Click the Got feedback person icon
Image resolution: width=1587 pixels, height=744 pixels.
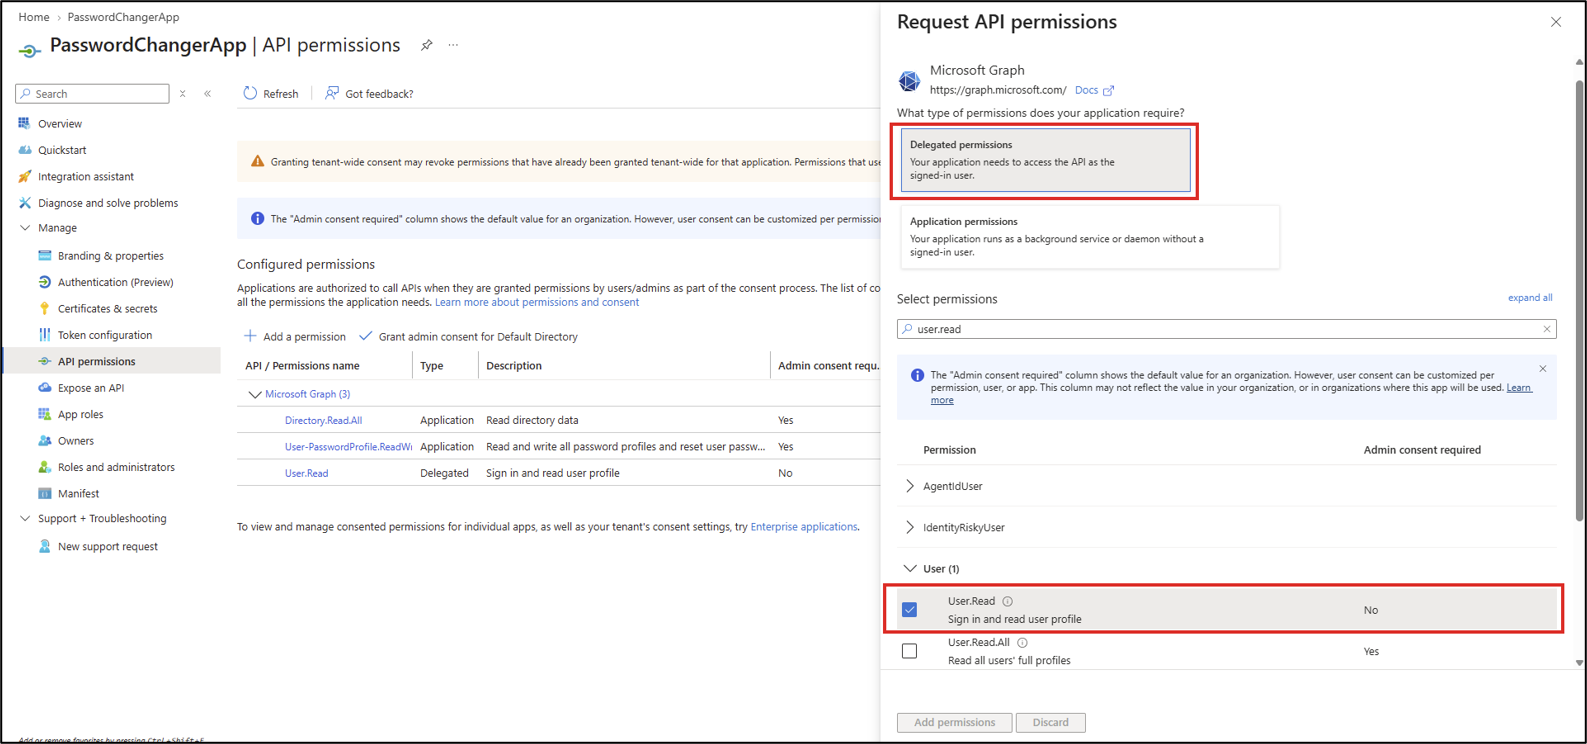click(332, 93)
